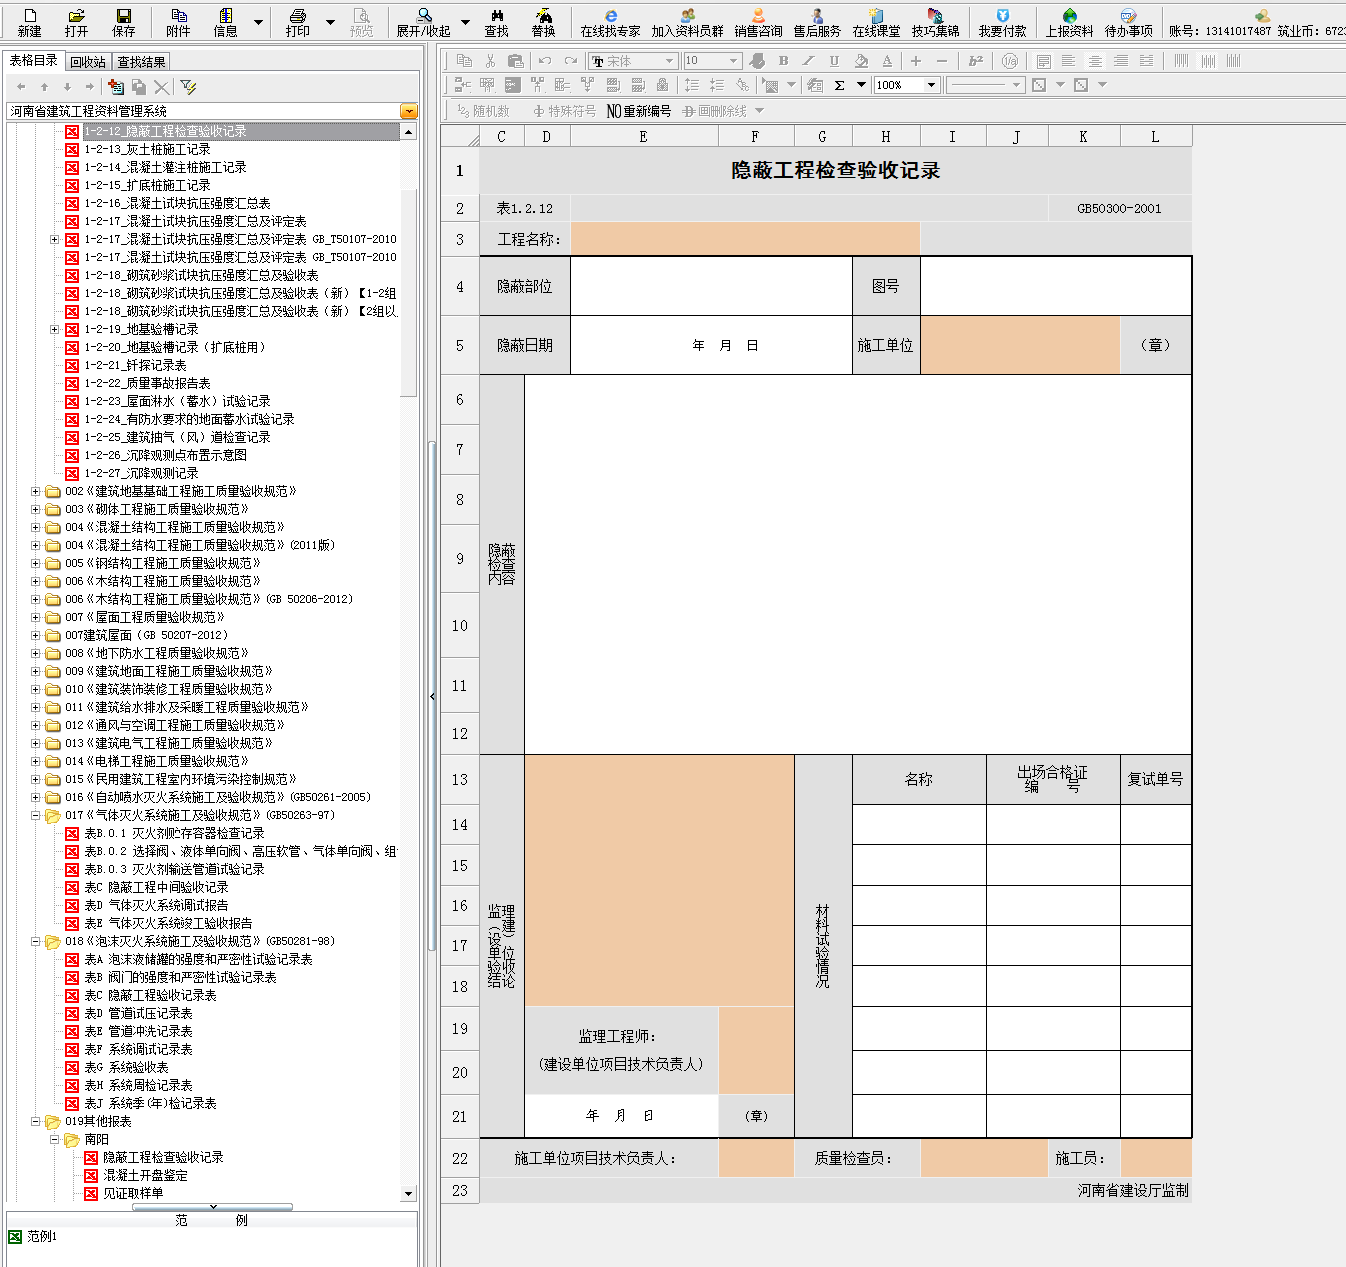1346x1267 pixels.
Task: Open the 附件 attachments tool
Action: (179, 22)
